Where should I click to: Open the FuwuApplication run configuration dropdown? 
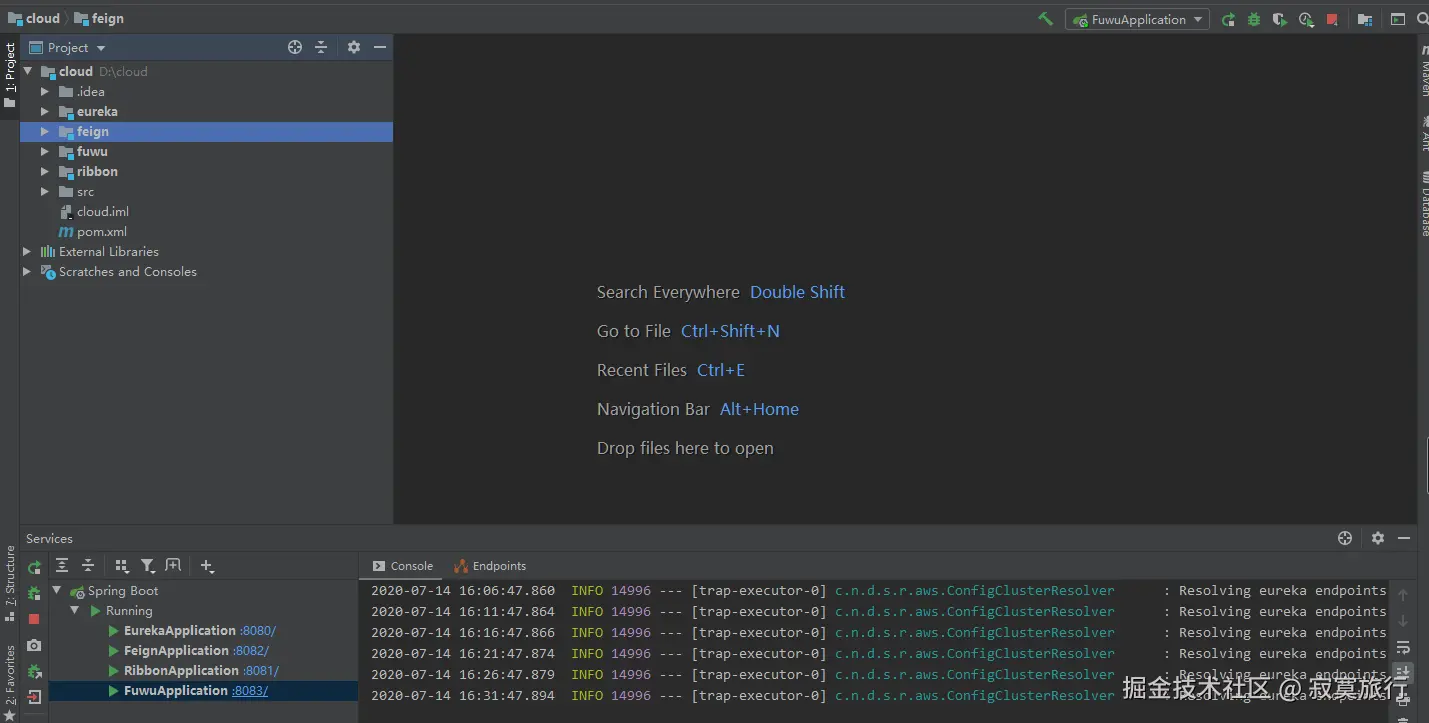[1137, 19]
